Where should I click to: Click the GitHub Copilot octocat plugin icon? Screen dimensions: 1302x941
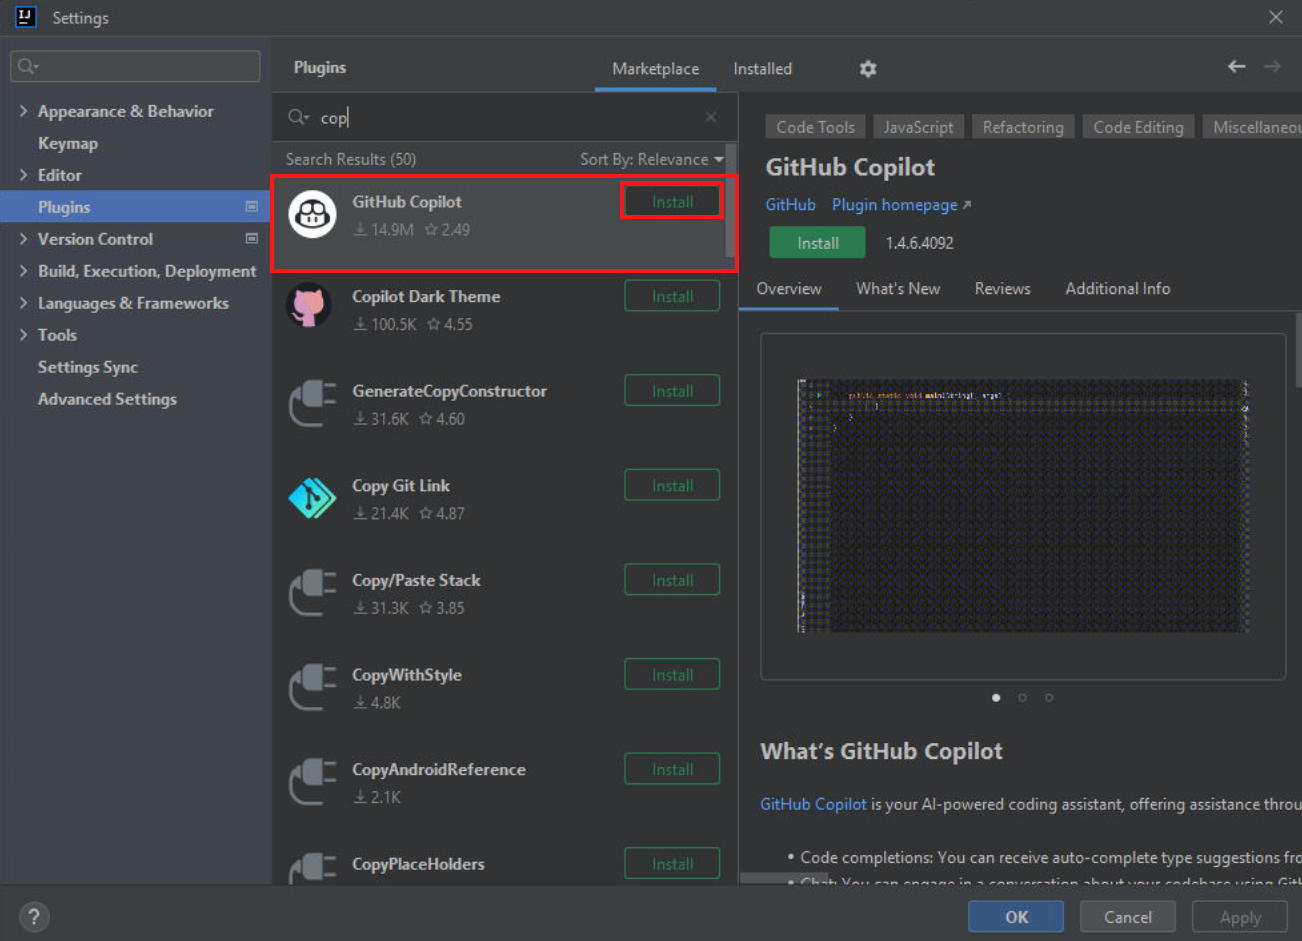coord(313,213)
